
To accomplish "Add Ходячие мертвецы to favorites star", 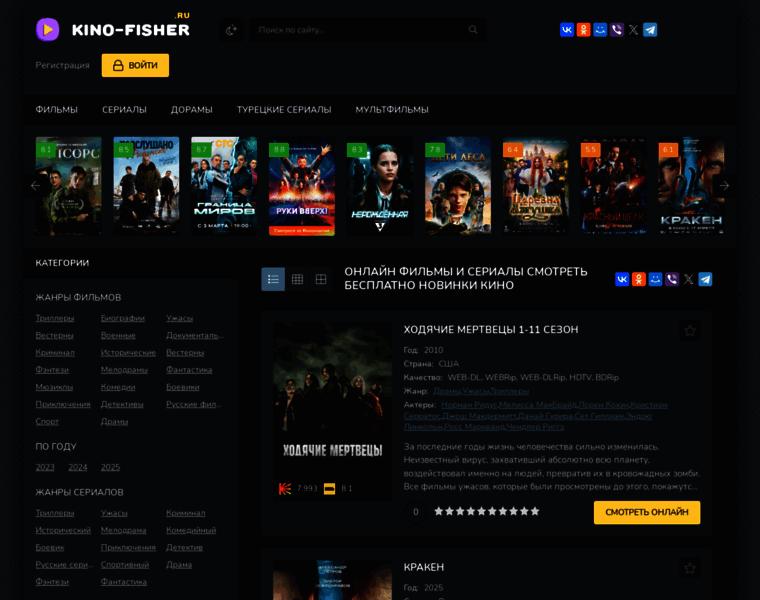I will 690,331.
